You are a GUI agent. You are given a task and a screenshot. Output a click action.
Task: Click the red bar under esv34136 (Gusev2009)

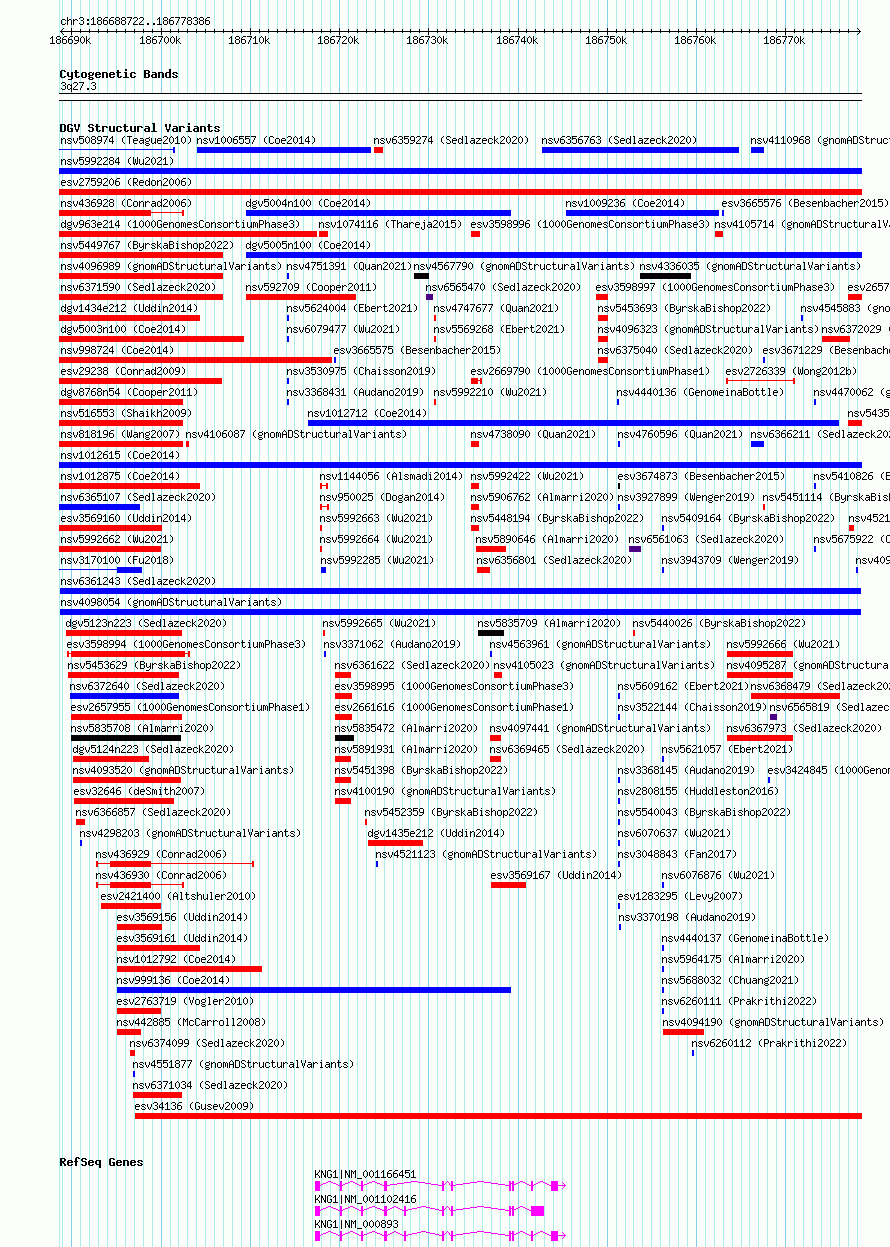pyautogui.click(x=498, y=1116)
